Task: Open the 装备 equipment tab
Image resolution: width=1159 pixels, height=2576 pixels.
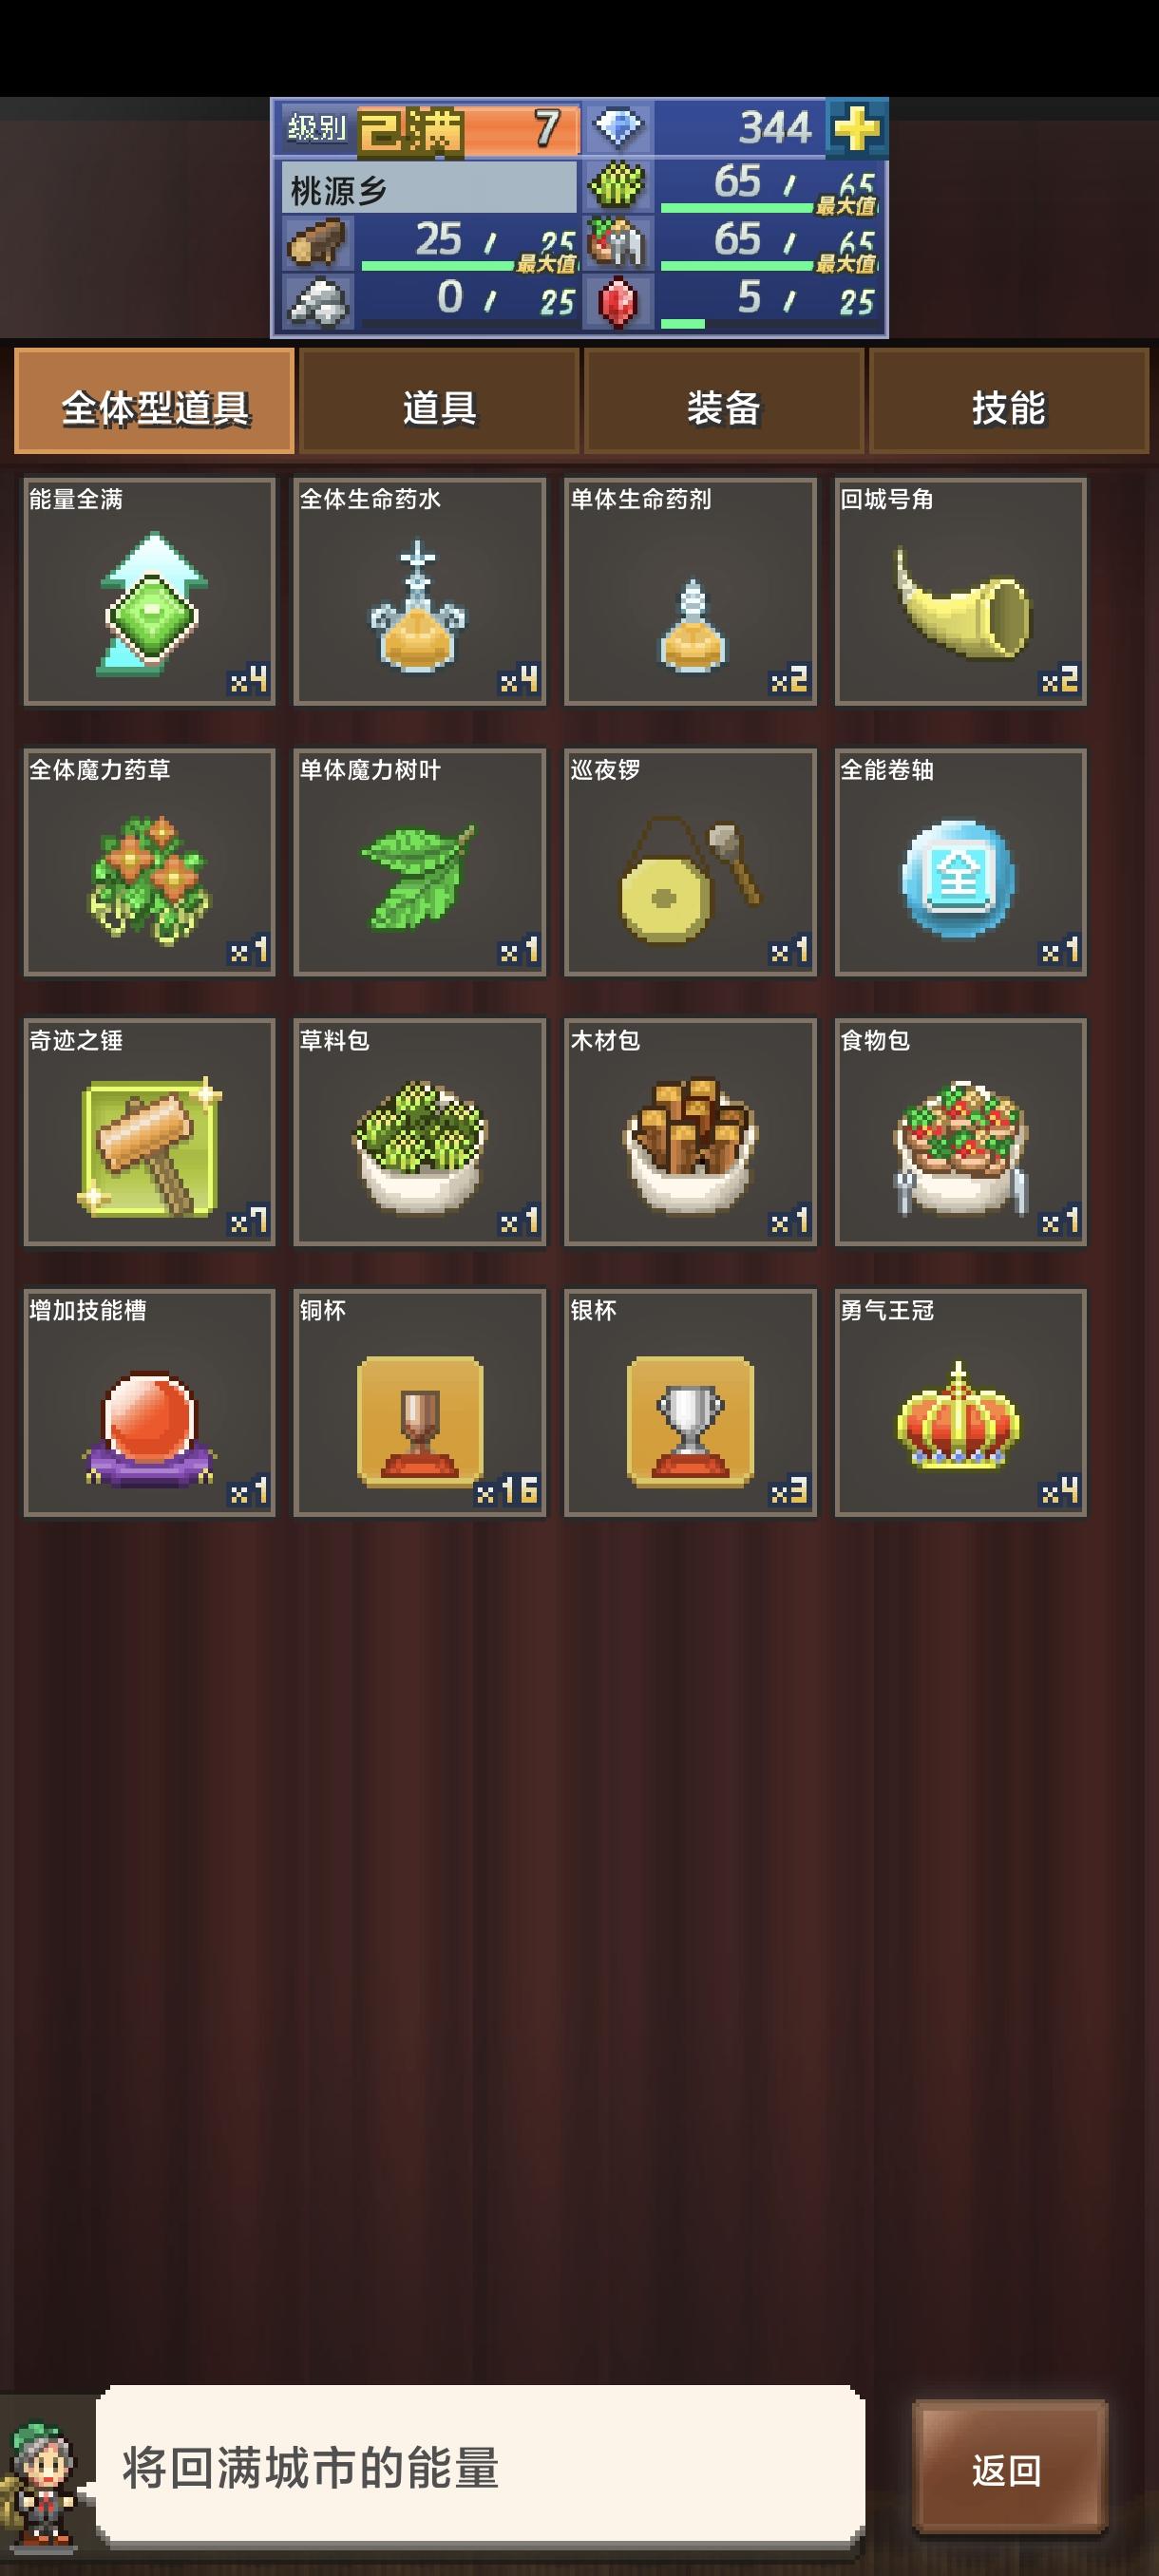Action: tap(724, 401)
